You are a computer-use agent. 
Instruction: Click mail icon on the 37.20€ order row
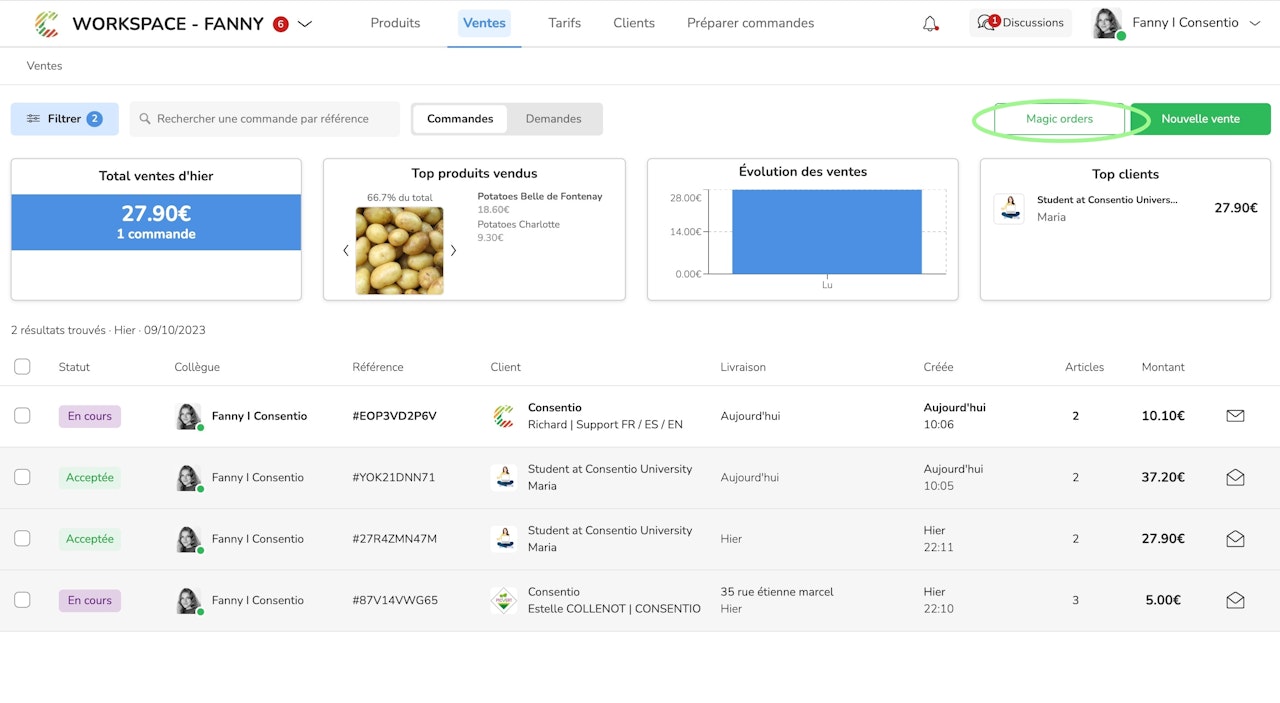pyautogui.click(x=1235, y=478)
